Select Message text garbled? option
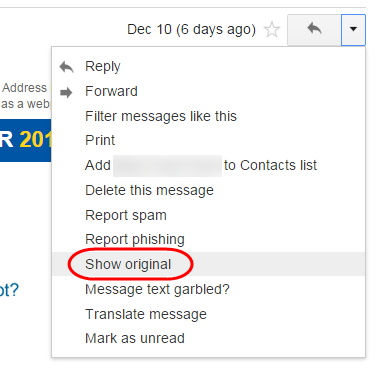 pos(208,289)
